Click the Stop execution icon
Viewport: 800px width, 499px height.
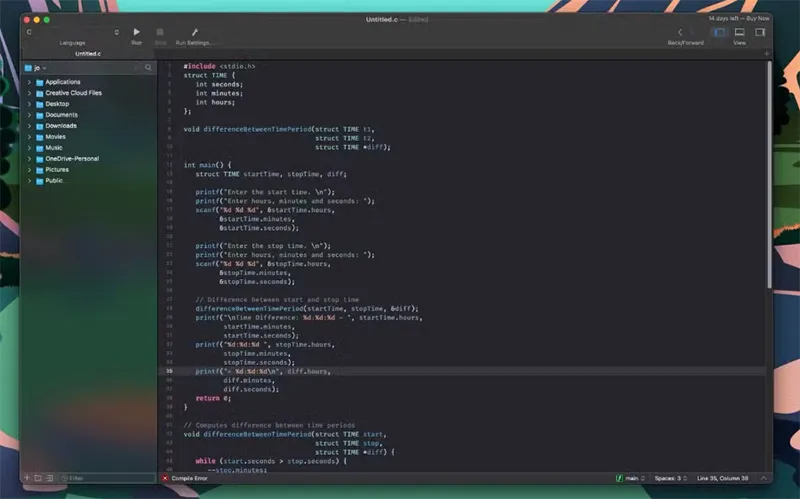pyautogui.click(x=160, y=32)
